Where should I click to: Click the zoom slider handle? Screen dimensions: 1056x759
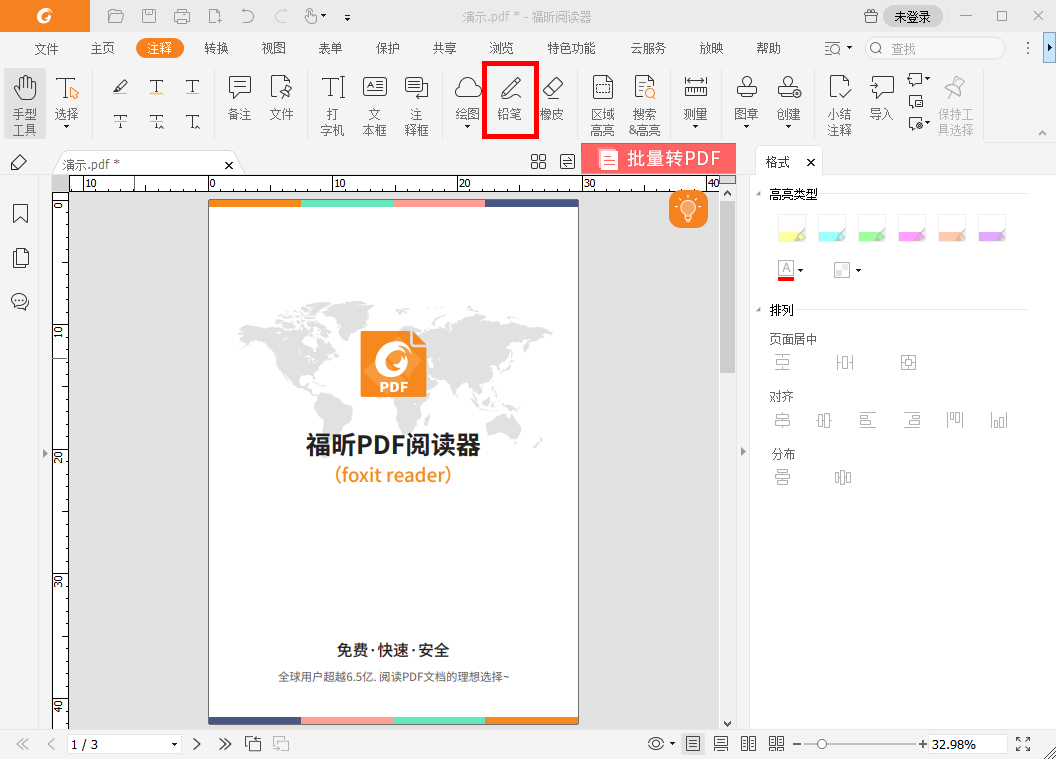point(822,744)
